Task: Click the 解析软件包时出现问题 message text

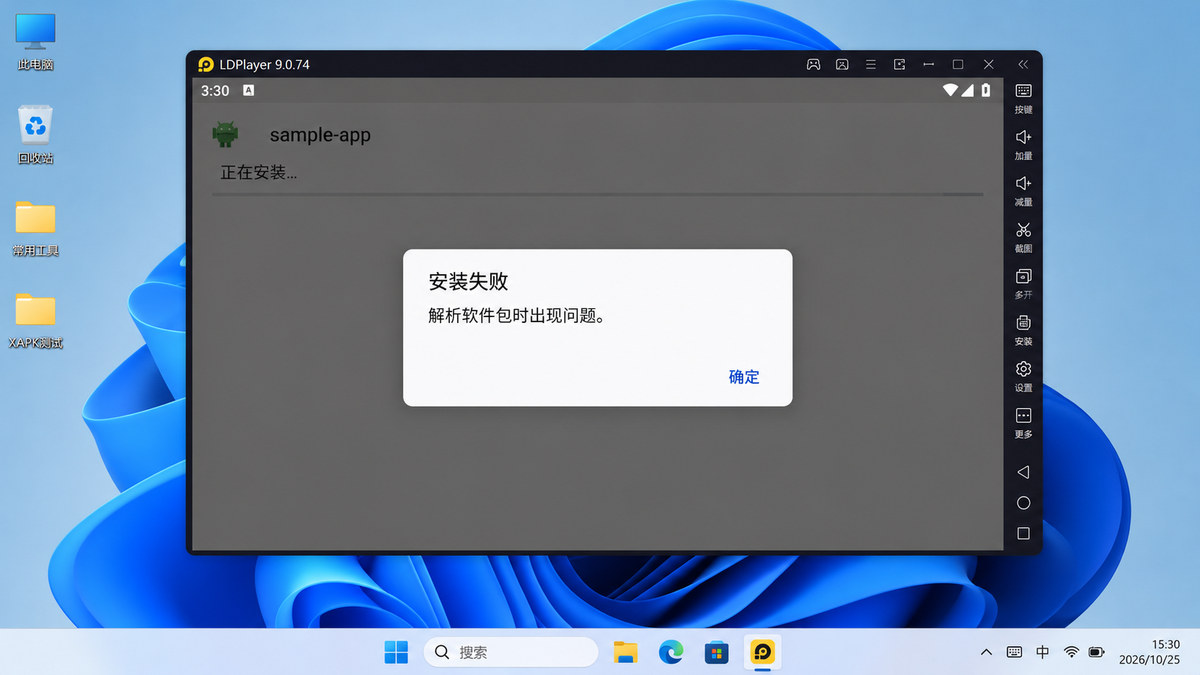Action: click(x=517, y=316)
